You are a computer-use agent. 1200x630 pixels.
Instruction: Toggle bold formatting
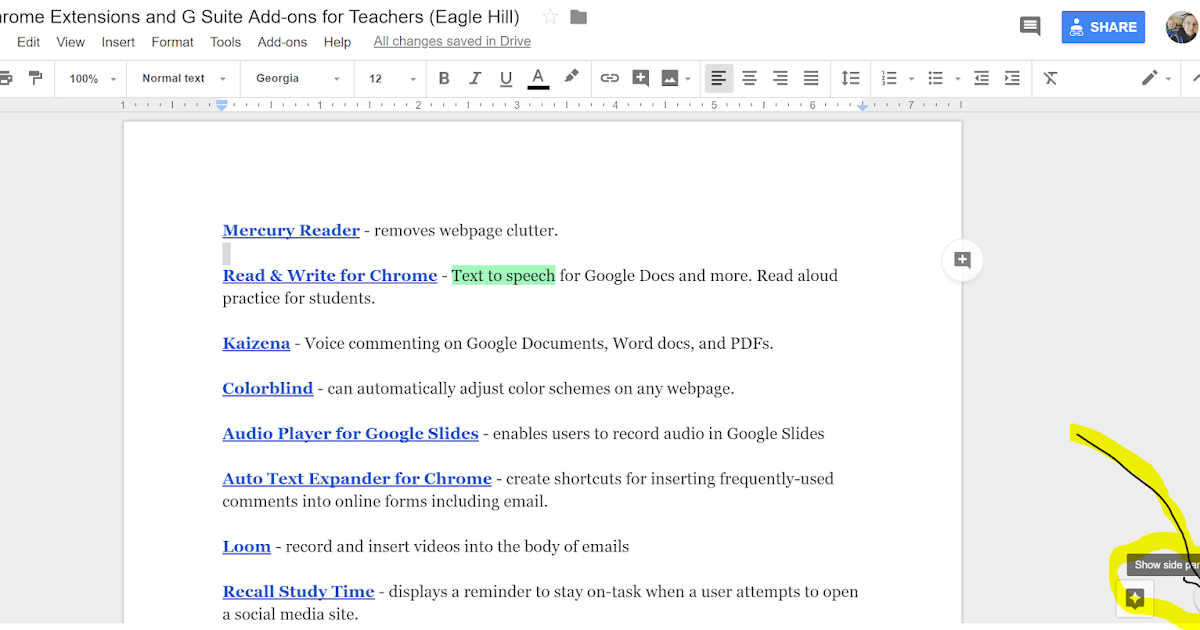444,78
